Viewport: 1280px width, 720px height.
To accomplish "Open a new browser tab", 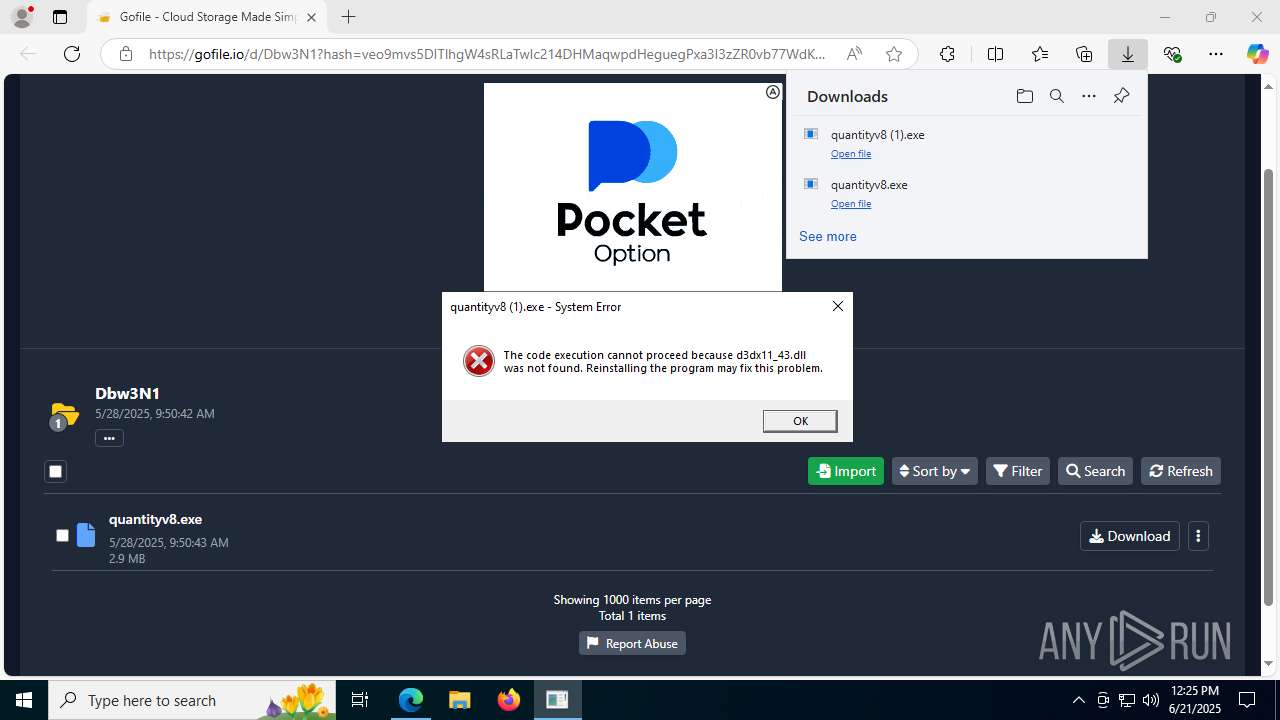I will click(348, 17).
